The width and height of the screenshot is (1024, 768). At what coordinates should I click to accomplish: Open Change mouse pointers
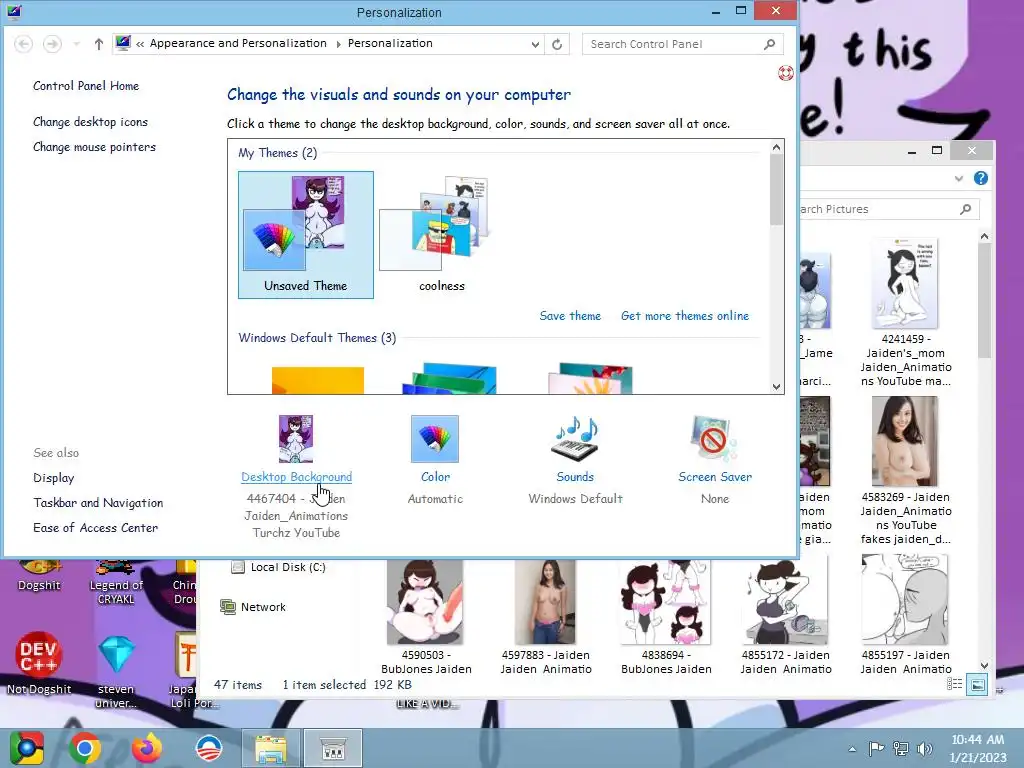point(94,147)
